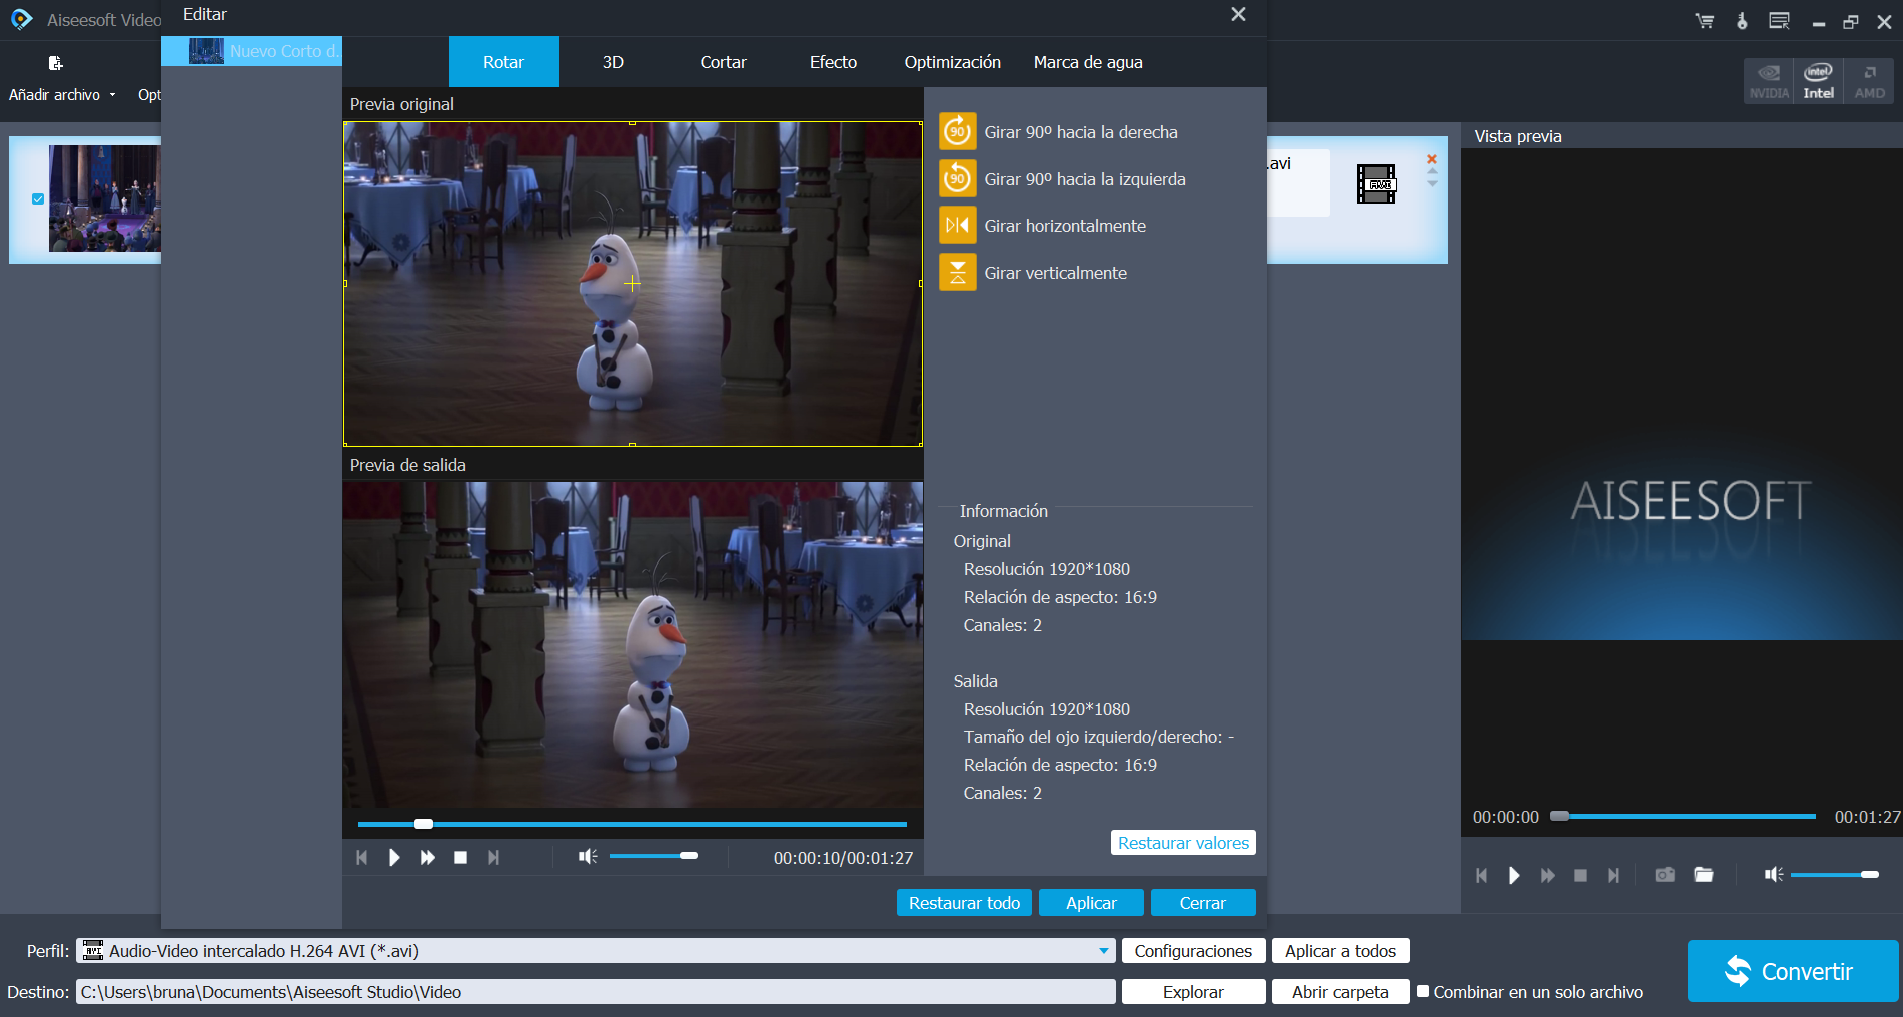Click the Cerrar button
The height and width of the screenshot is (1017, 1903).
(x=1202, y=903)
